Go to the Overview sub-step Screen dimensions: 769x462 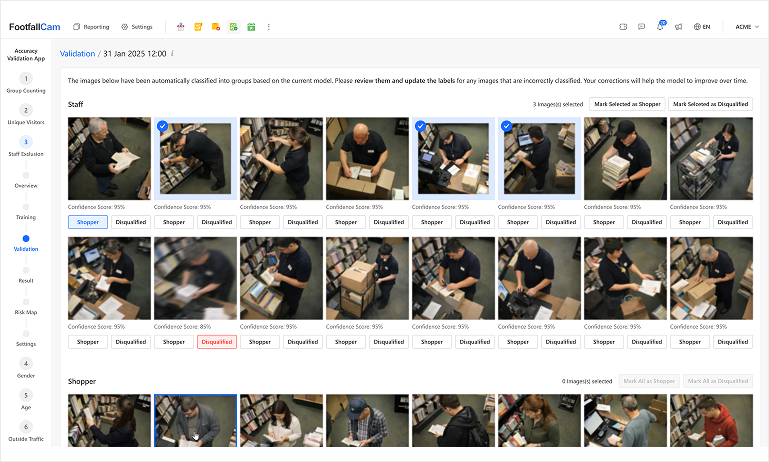pos(26,180)
